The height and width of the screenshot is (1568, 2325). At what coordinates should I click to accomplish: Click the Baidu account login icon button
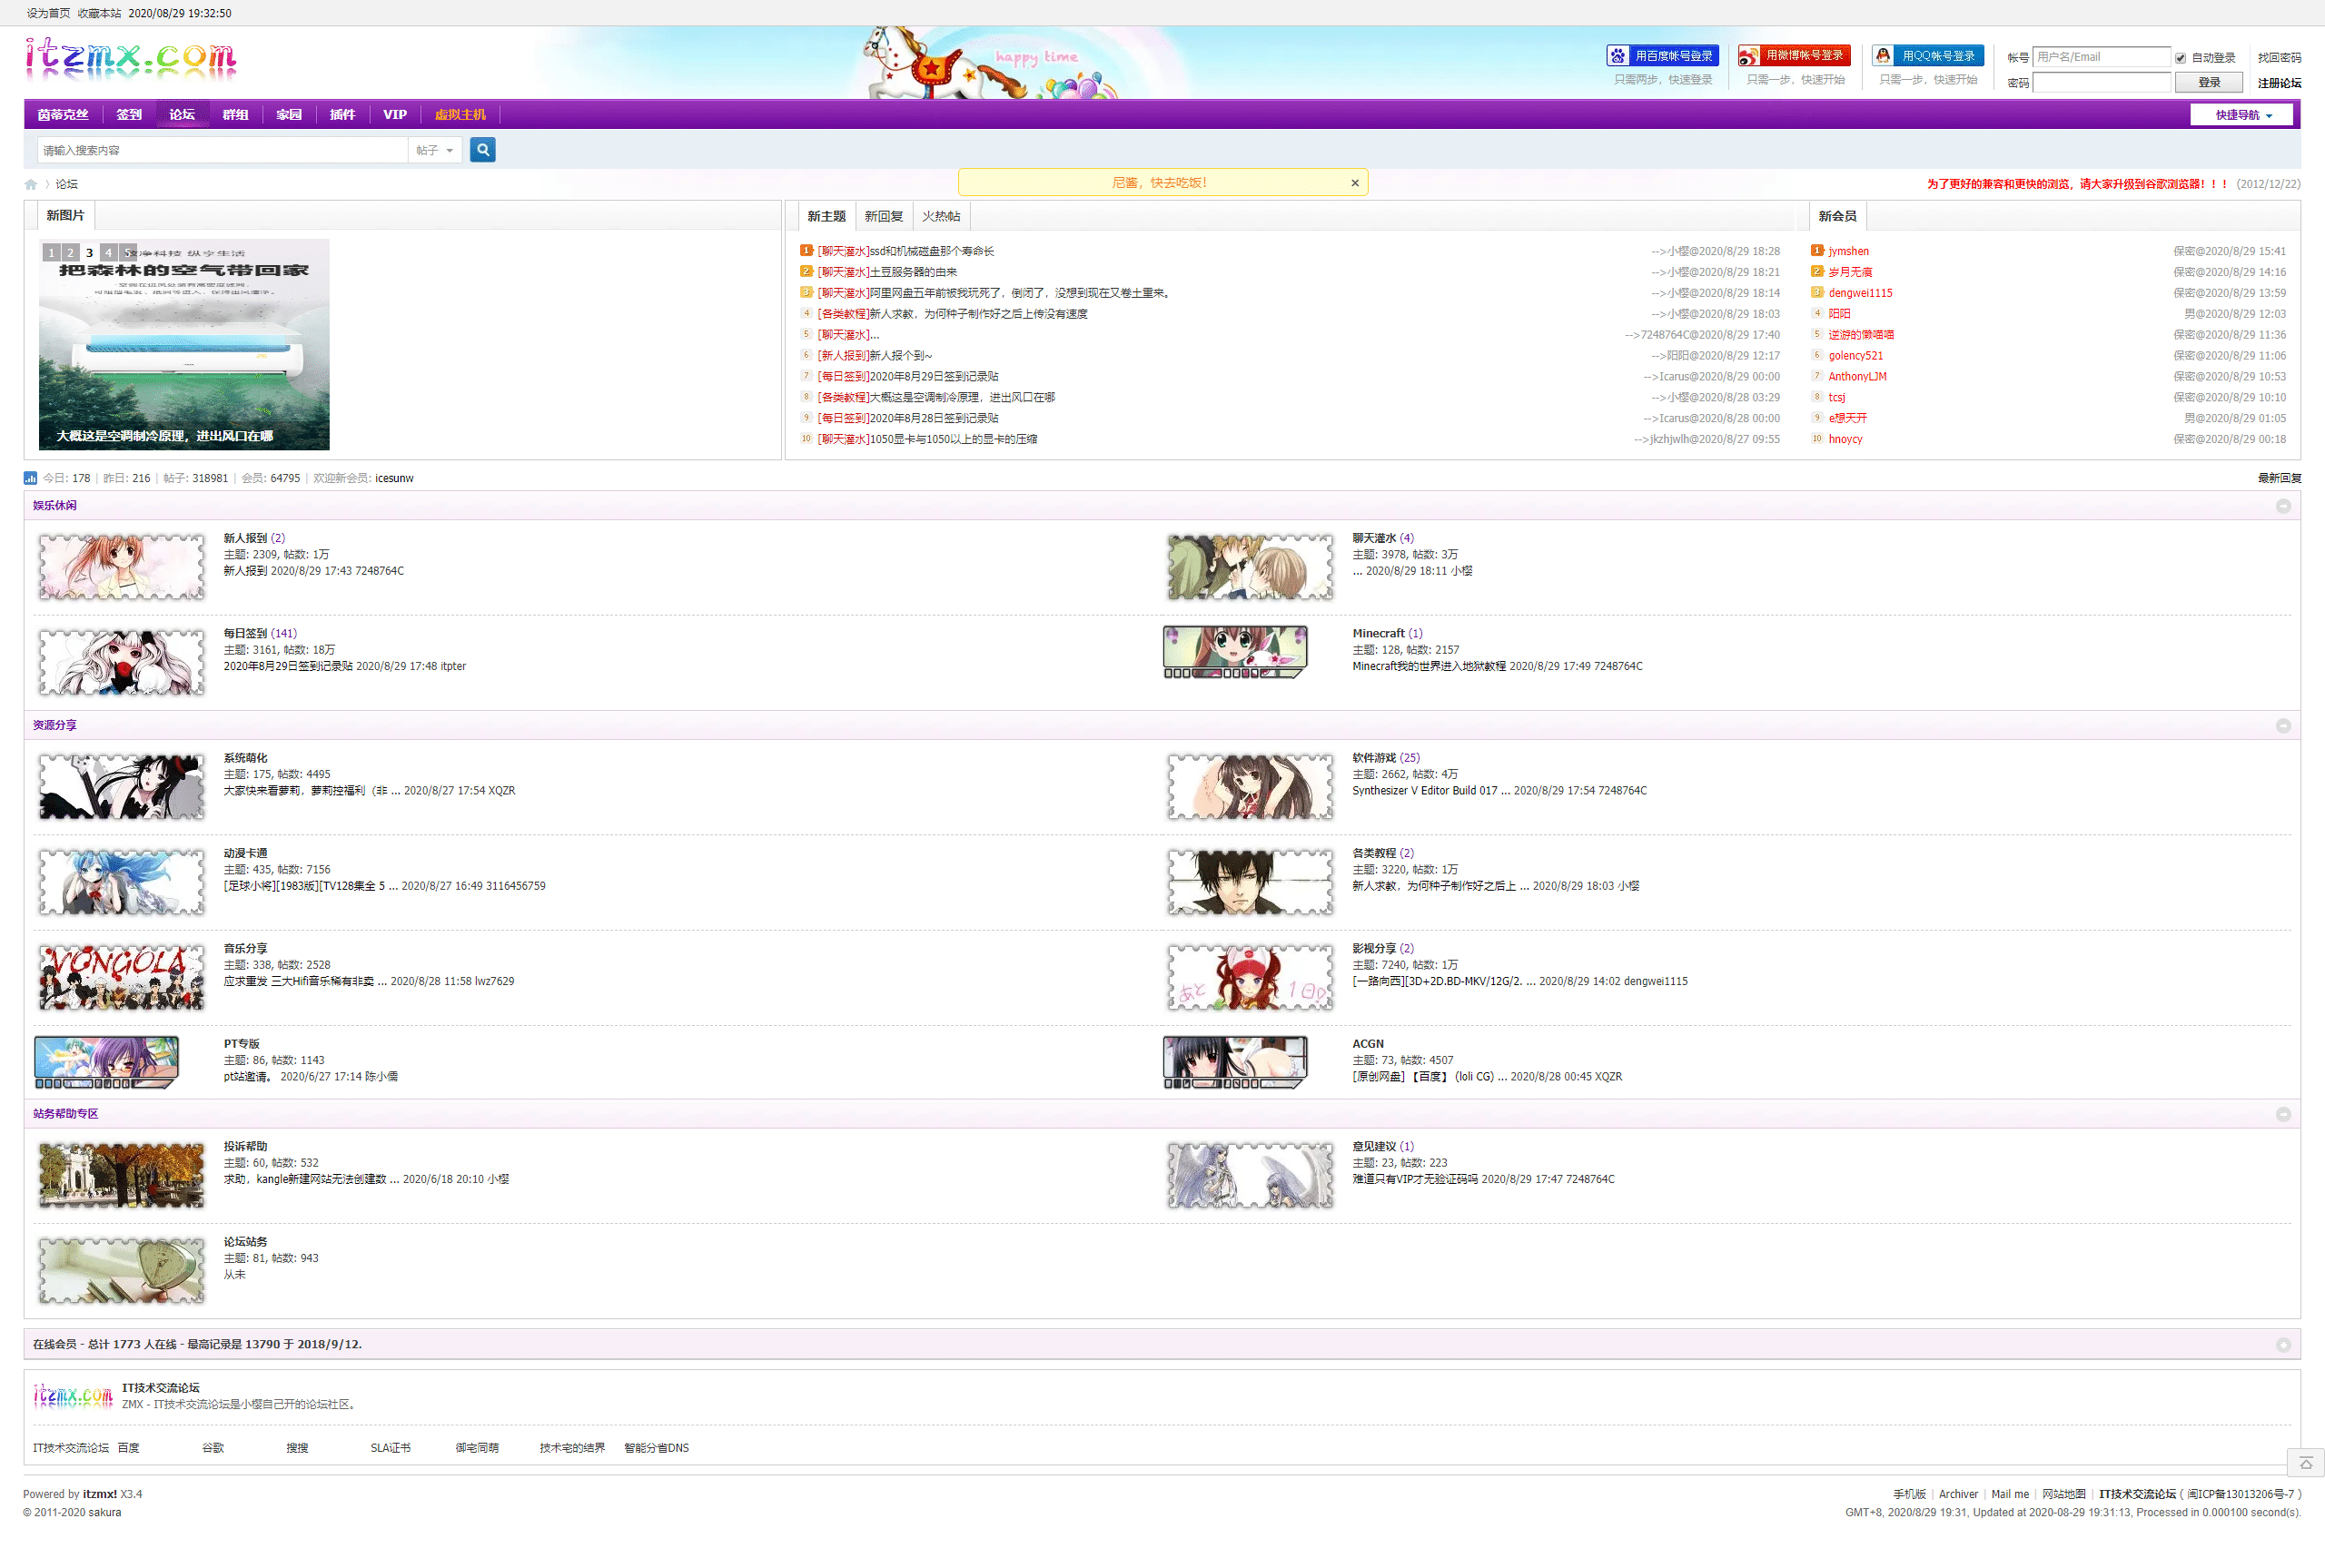tap(1661, 56)
